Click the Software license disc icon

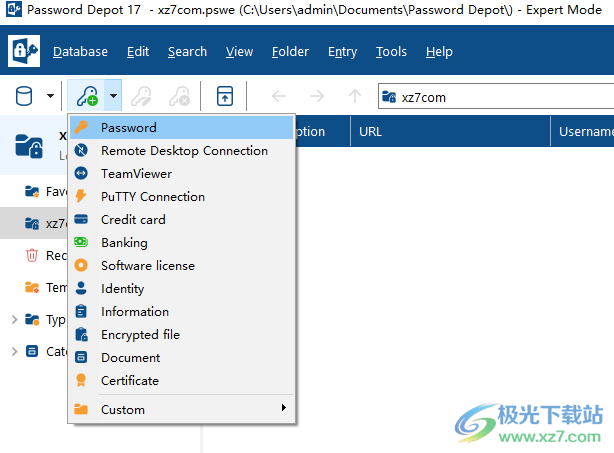coord(81,265)
